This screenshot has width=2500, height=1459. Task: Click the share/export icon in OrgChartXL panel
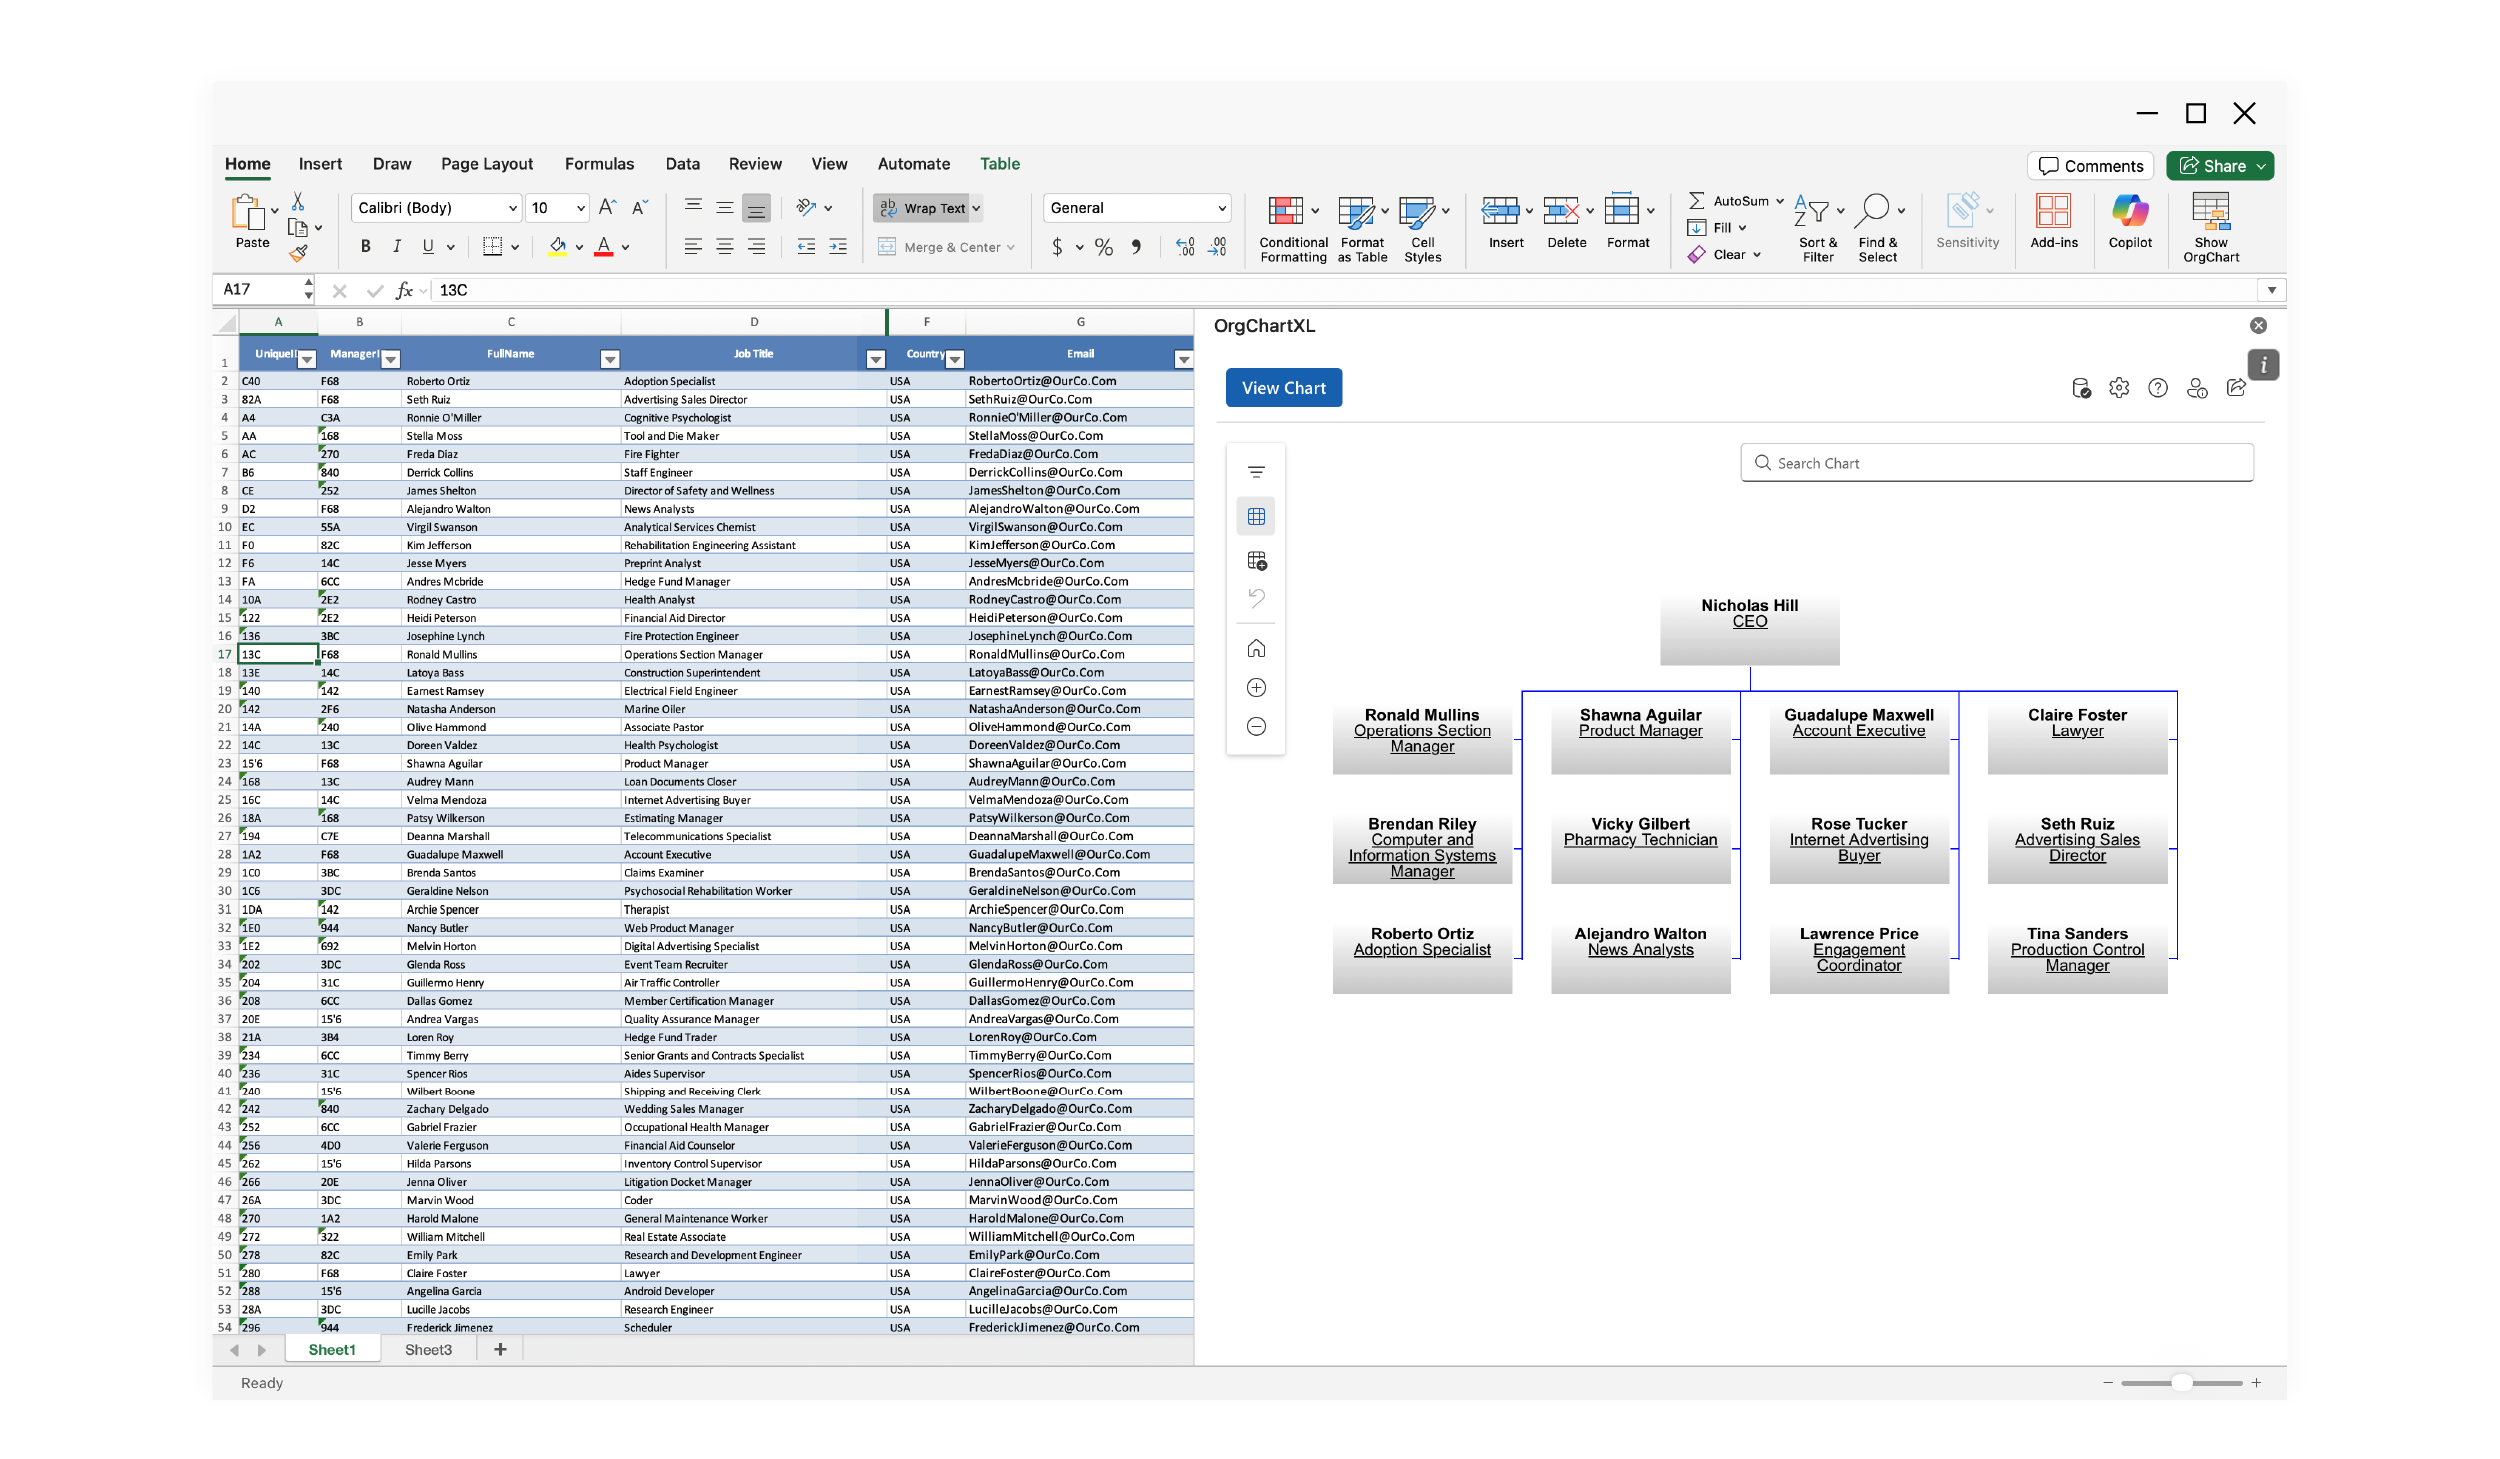[2236, 388]
